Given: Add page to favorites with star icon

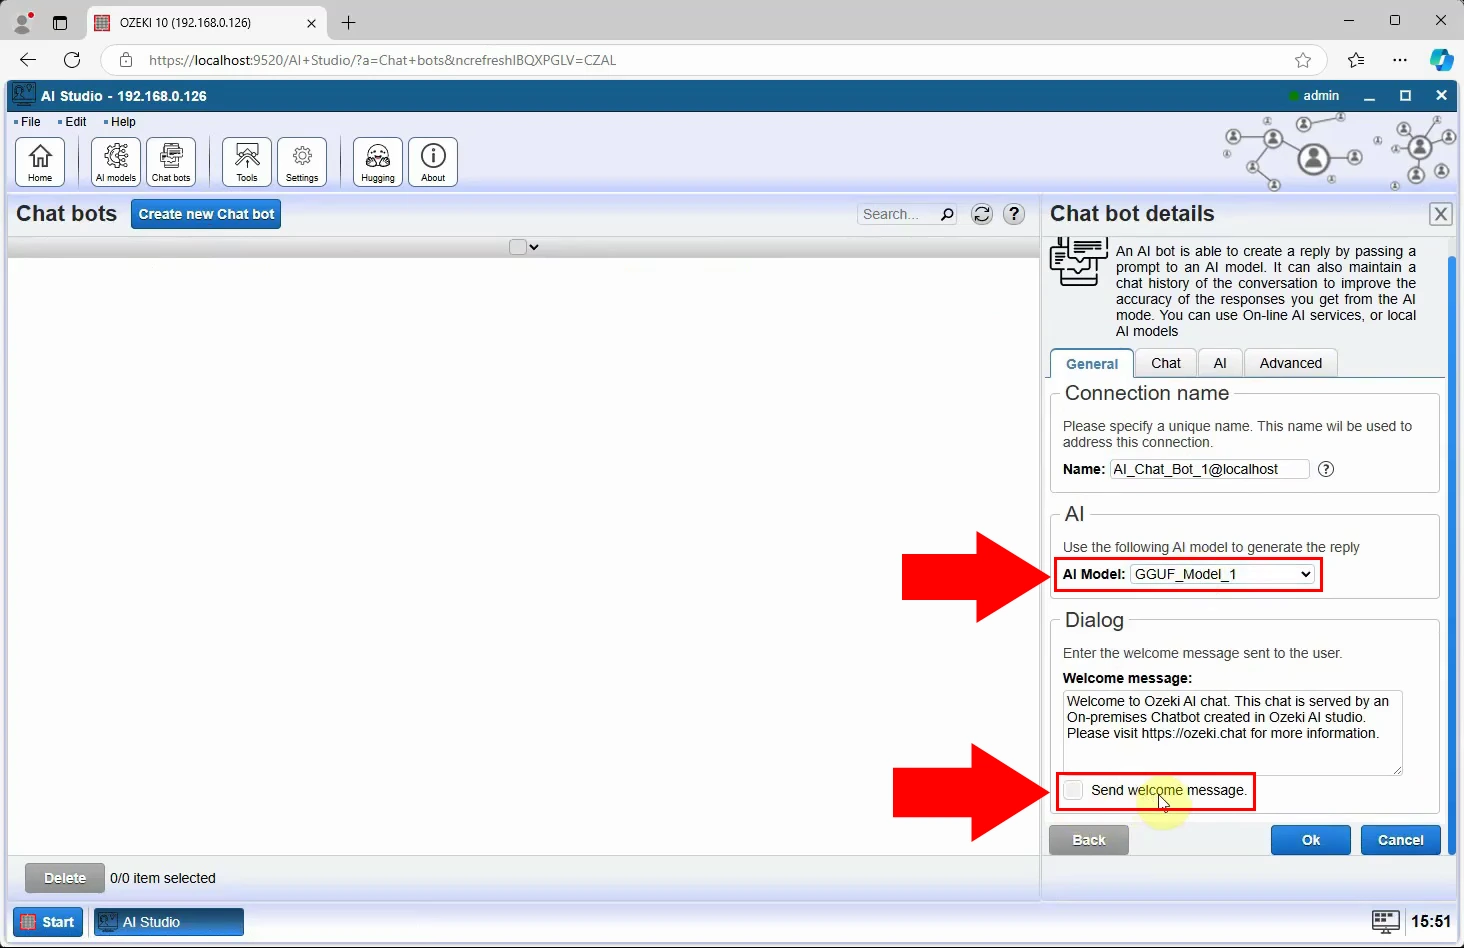Looking at the screenshot, I should point(1303,60).
